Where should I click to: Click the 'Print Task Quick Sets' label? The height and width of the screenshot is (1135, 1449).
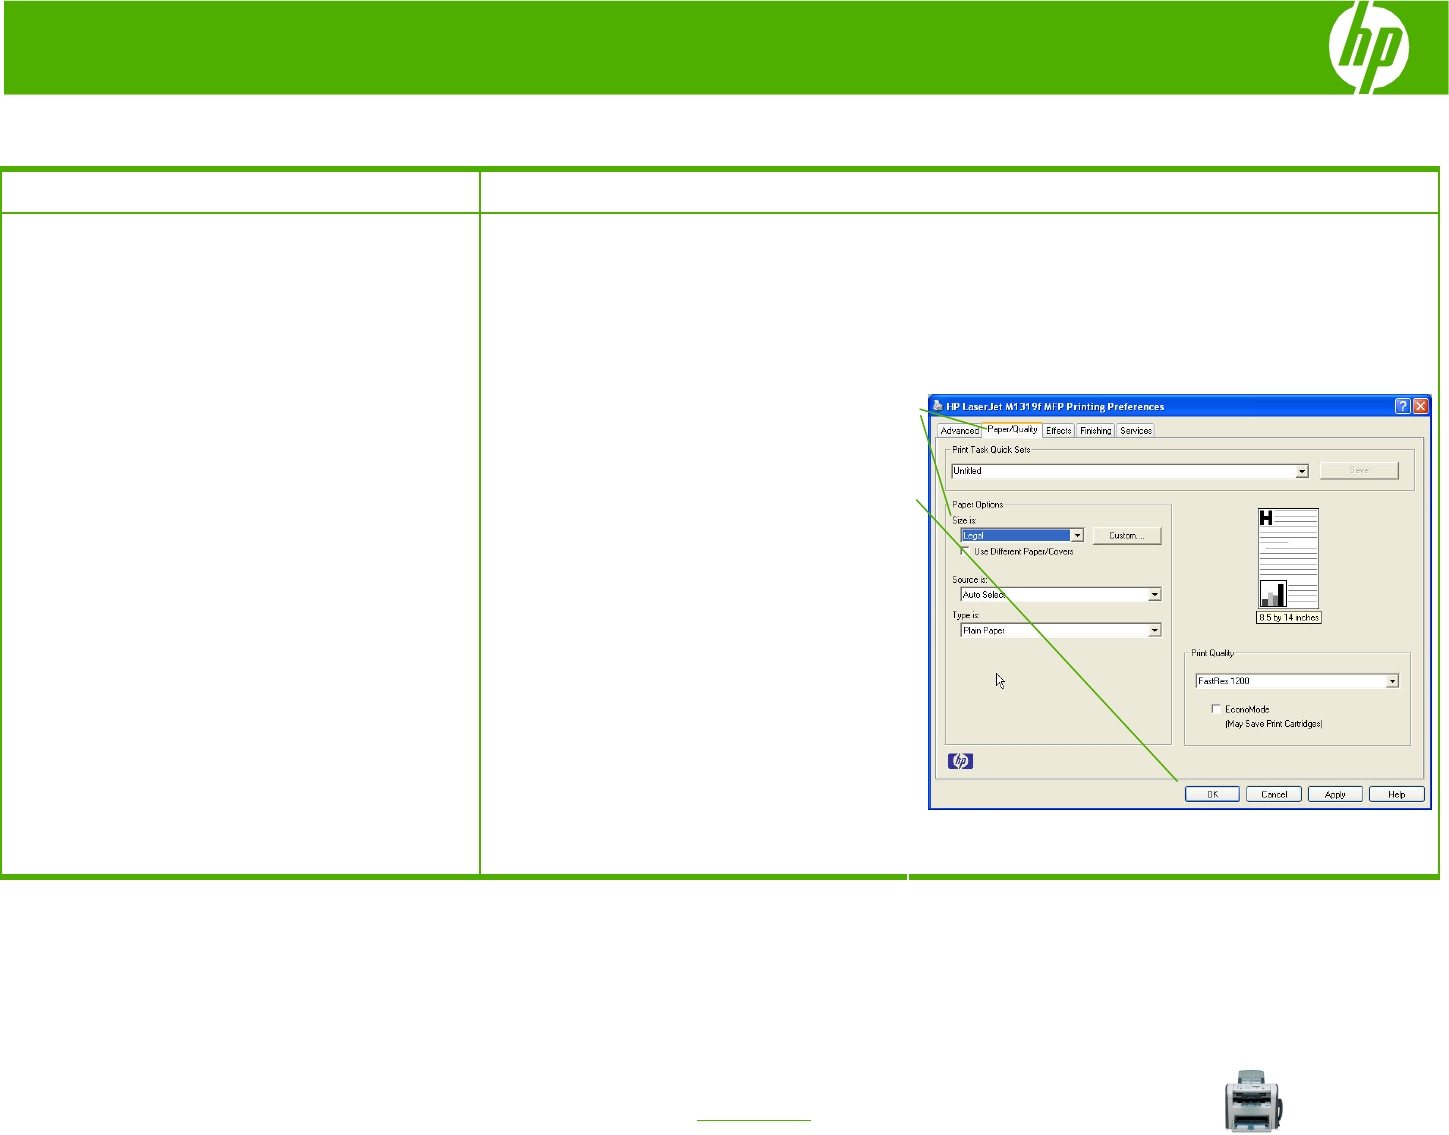coord(991,450)
